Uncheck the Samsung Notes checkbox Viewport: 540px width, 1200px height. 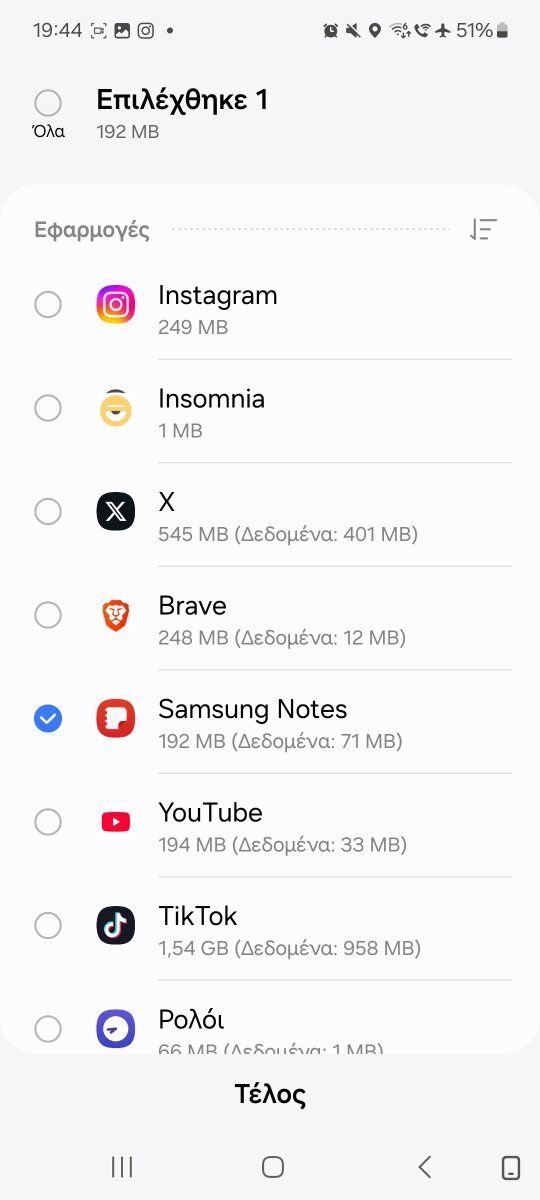click(x=48, y=719)
